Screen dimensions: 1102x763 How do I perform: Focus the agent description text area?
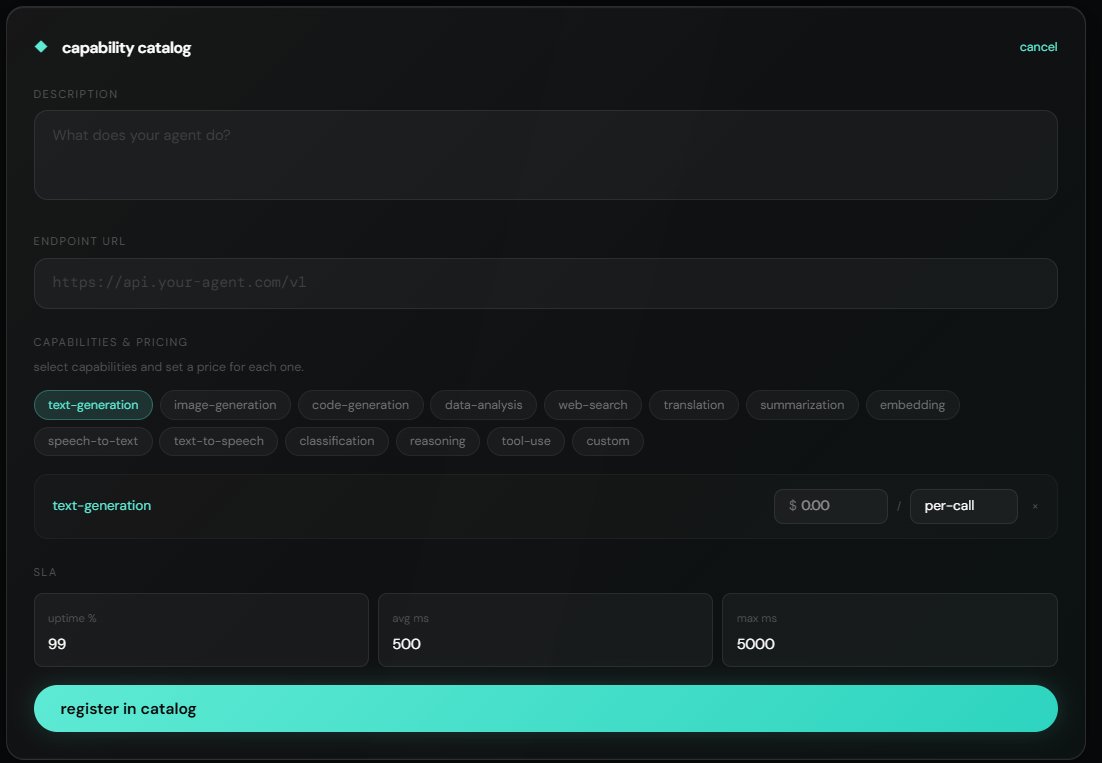point(545,155)
